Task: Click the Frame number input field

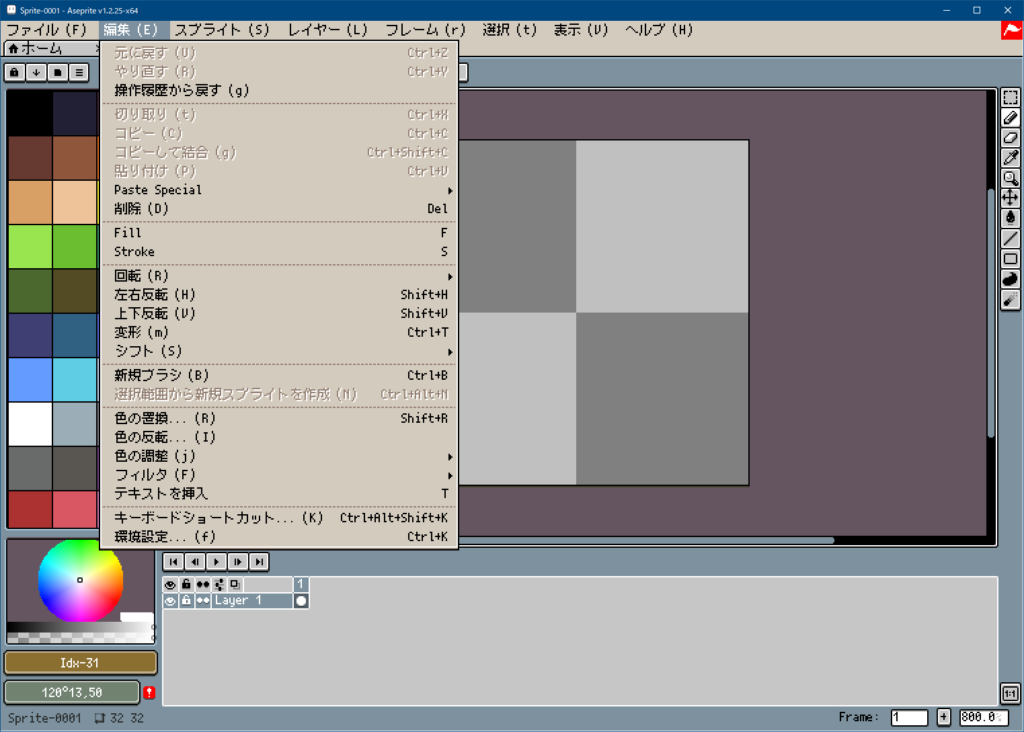Action: click(909, 717)
